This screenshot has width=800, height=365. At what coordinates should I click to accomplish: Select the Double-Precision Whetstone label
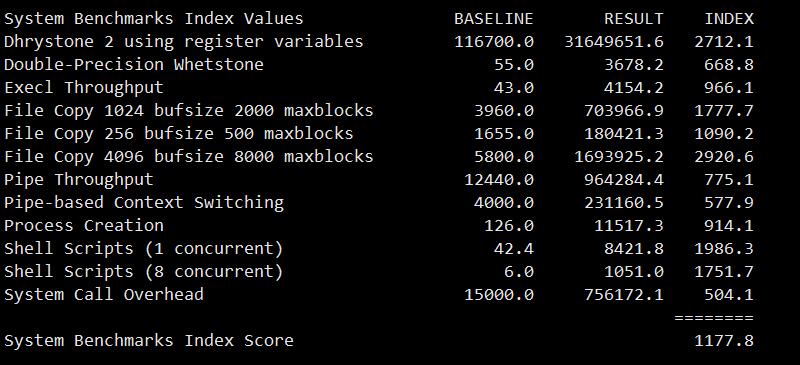134,65
